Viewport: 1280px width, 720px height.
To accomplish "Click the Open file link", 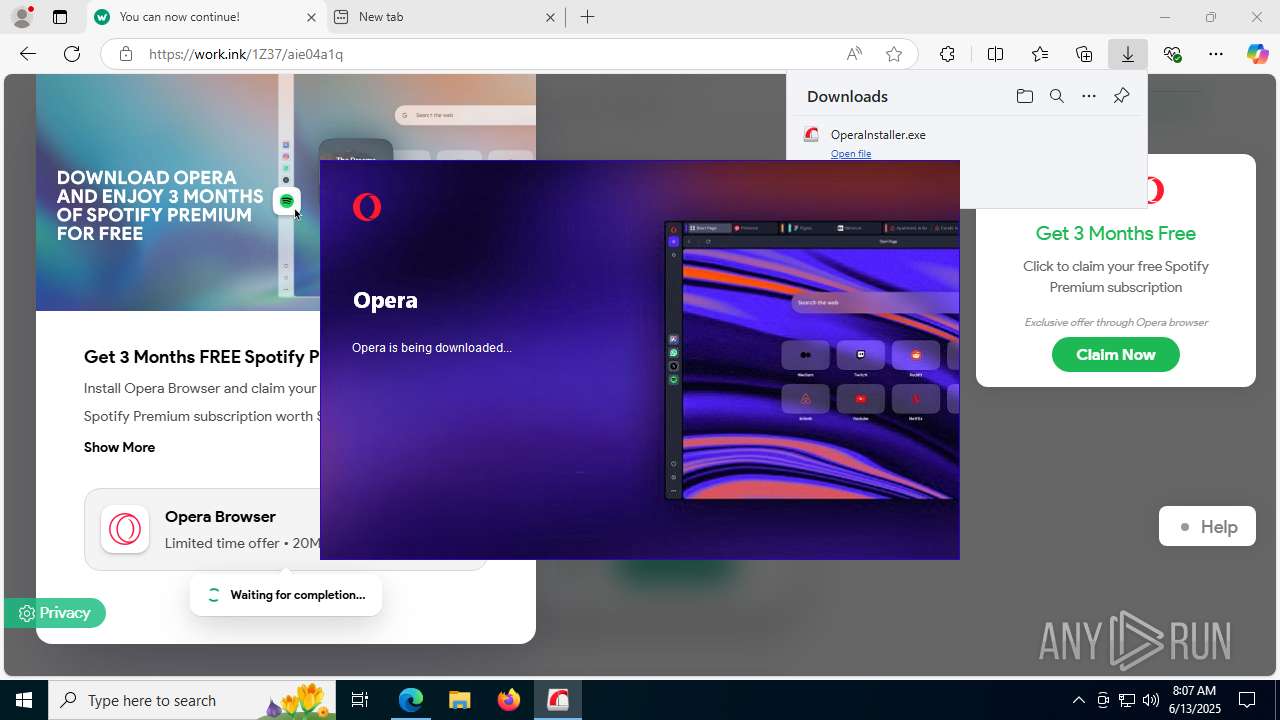I will tap(851, 153).
